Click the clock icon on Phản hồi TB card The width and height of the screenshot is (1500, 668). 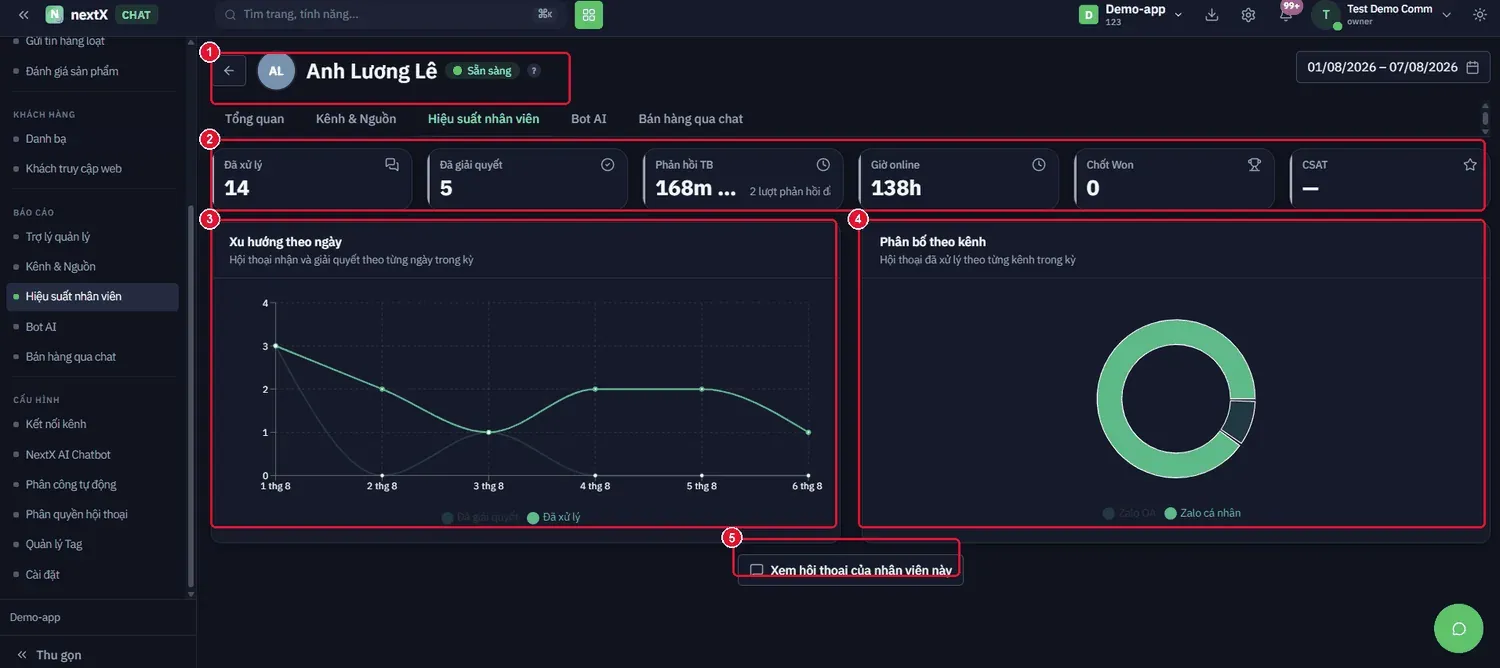click(823, 165)
